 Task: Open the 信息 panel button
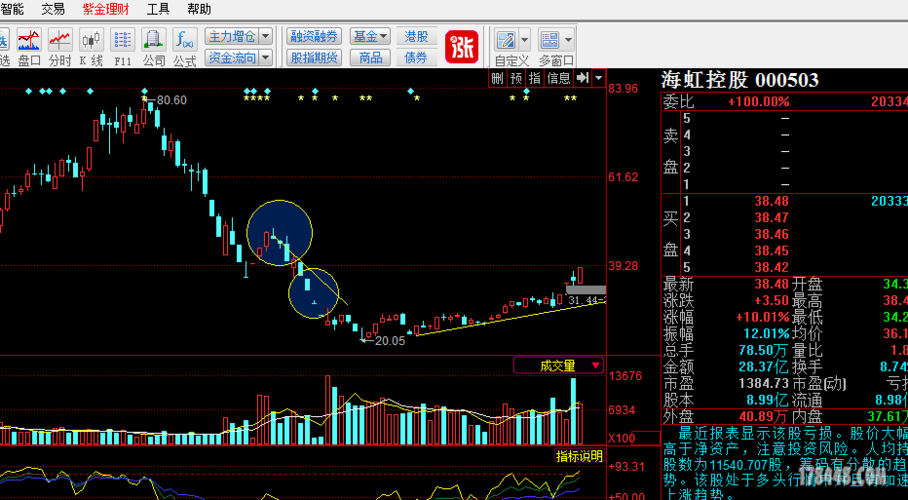(x=559, y=78)
